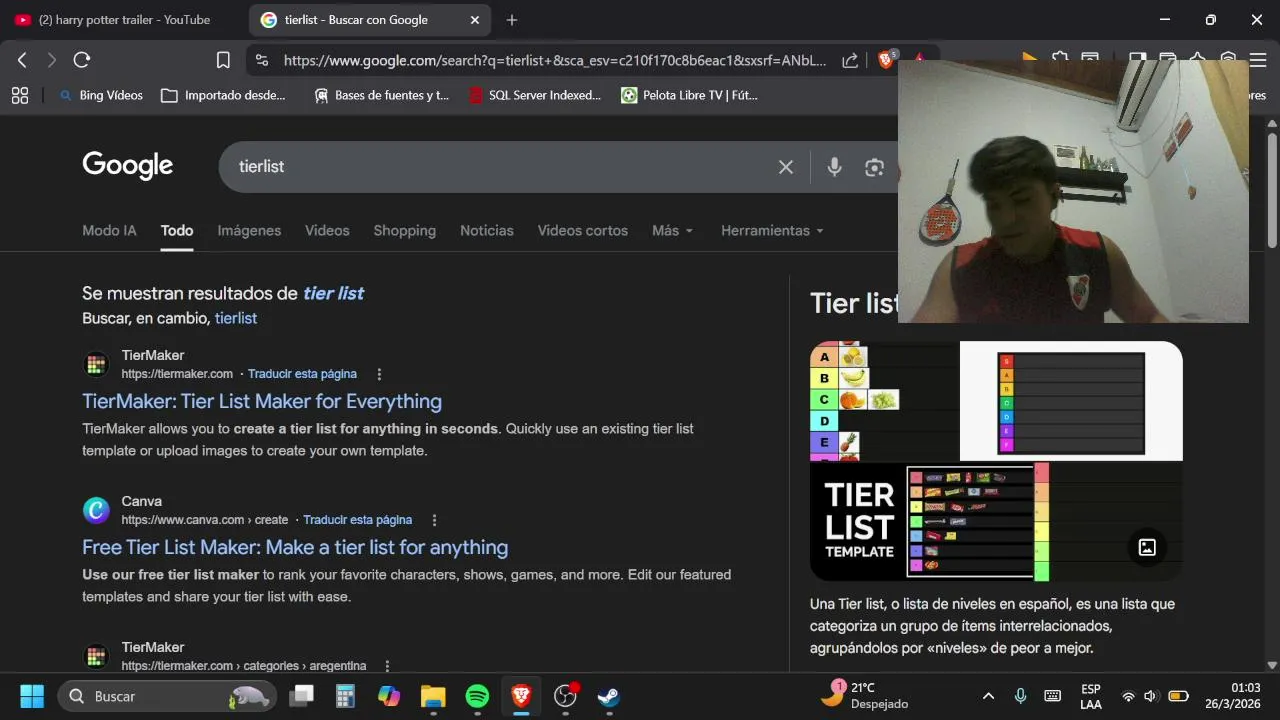Click the address bar URL

tap(555, 60)
